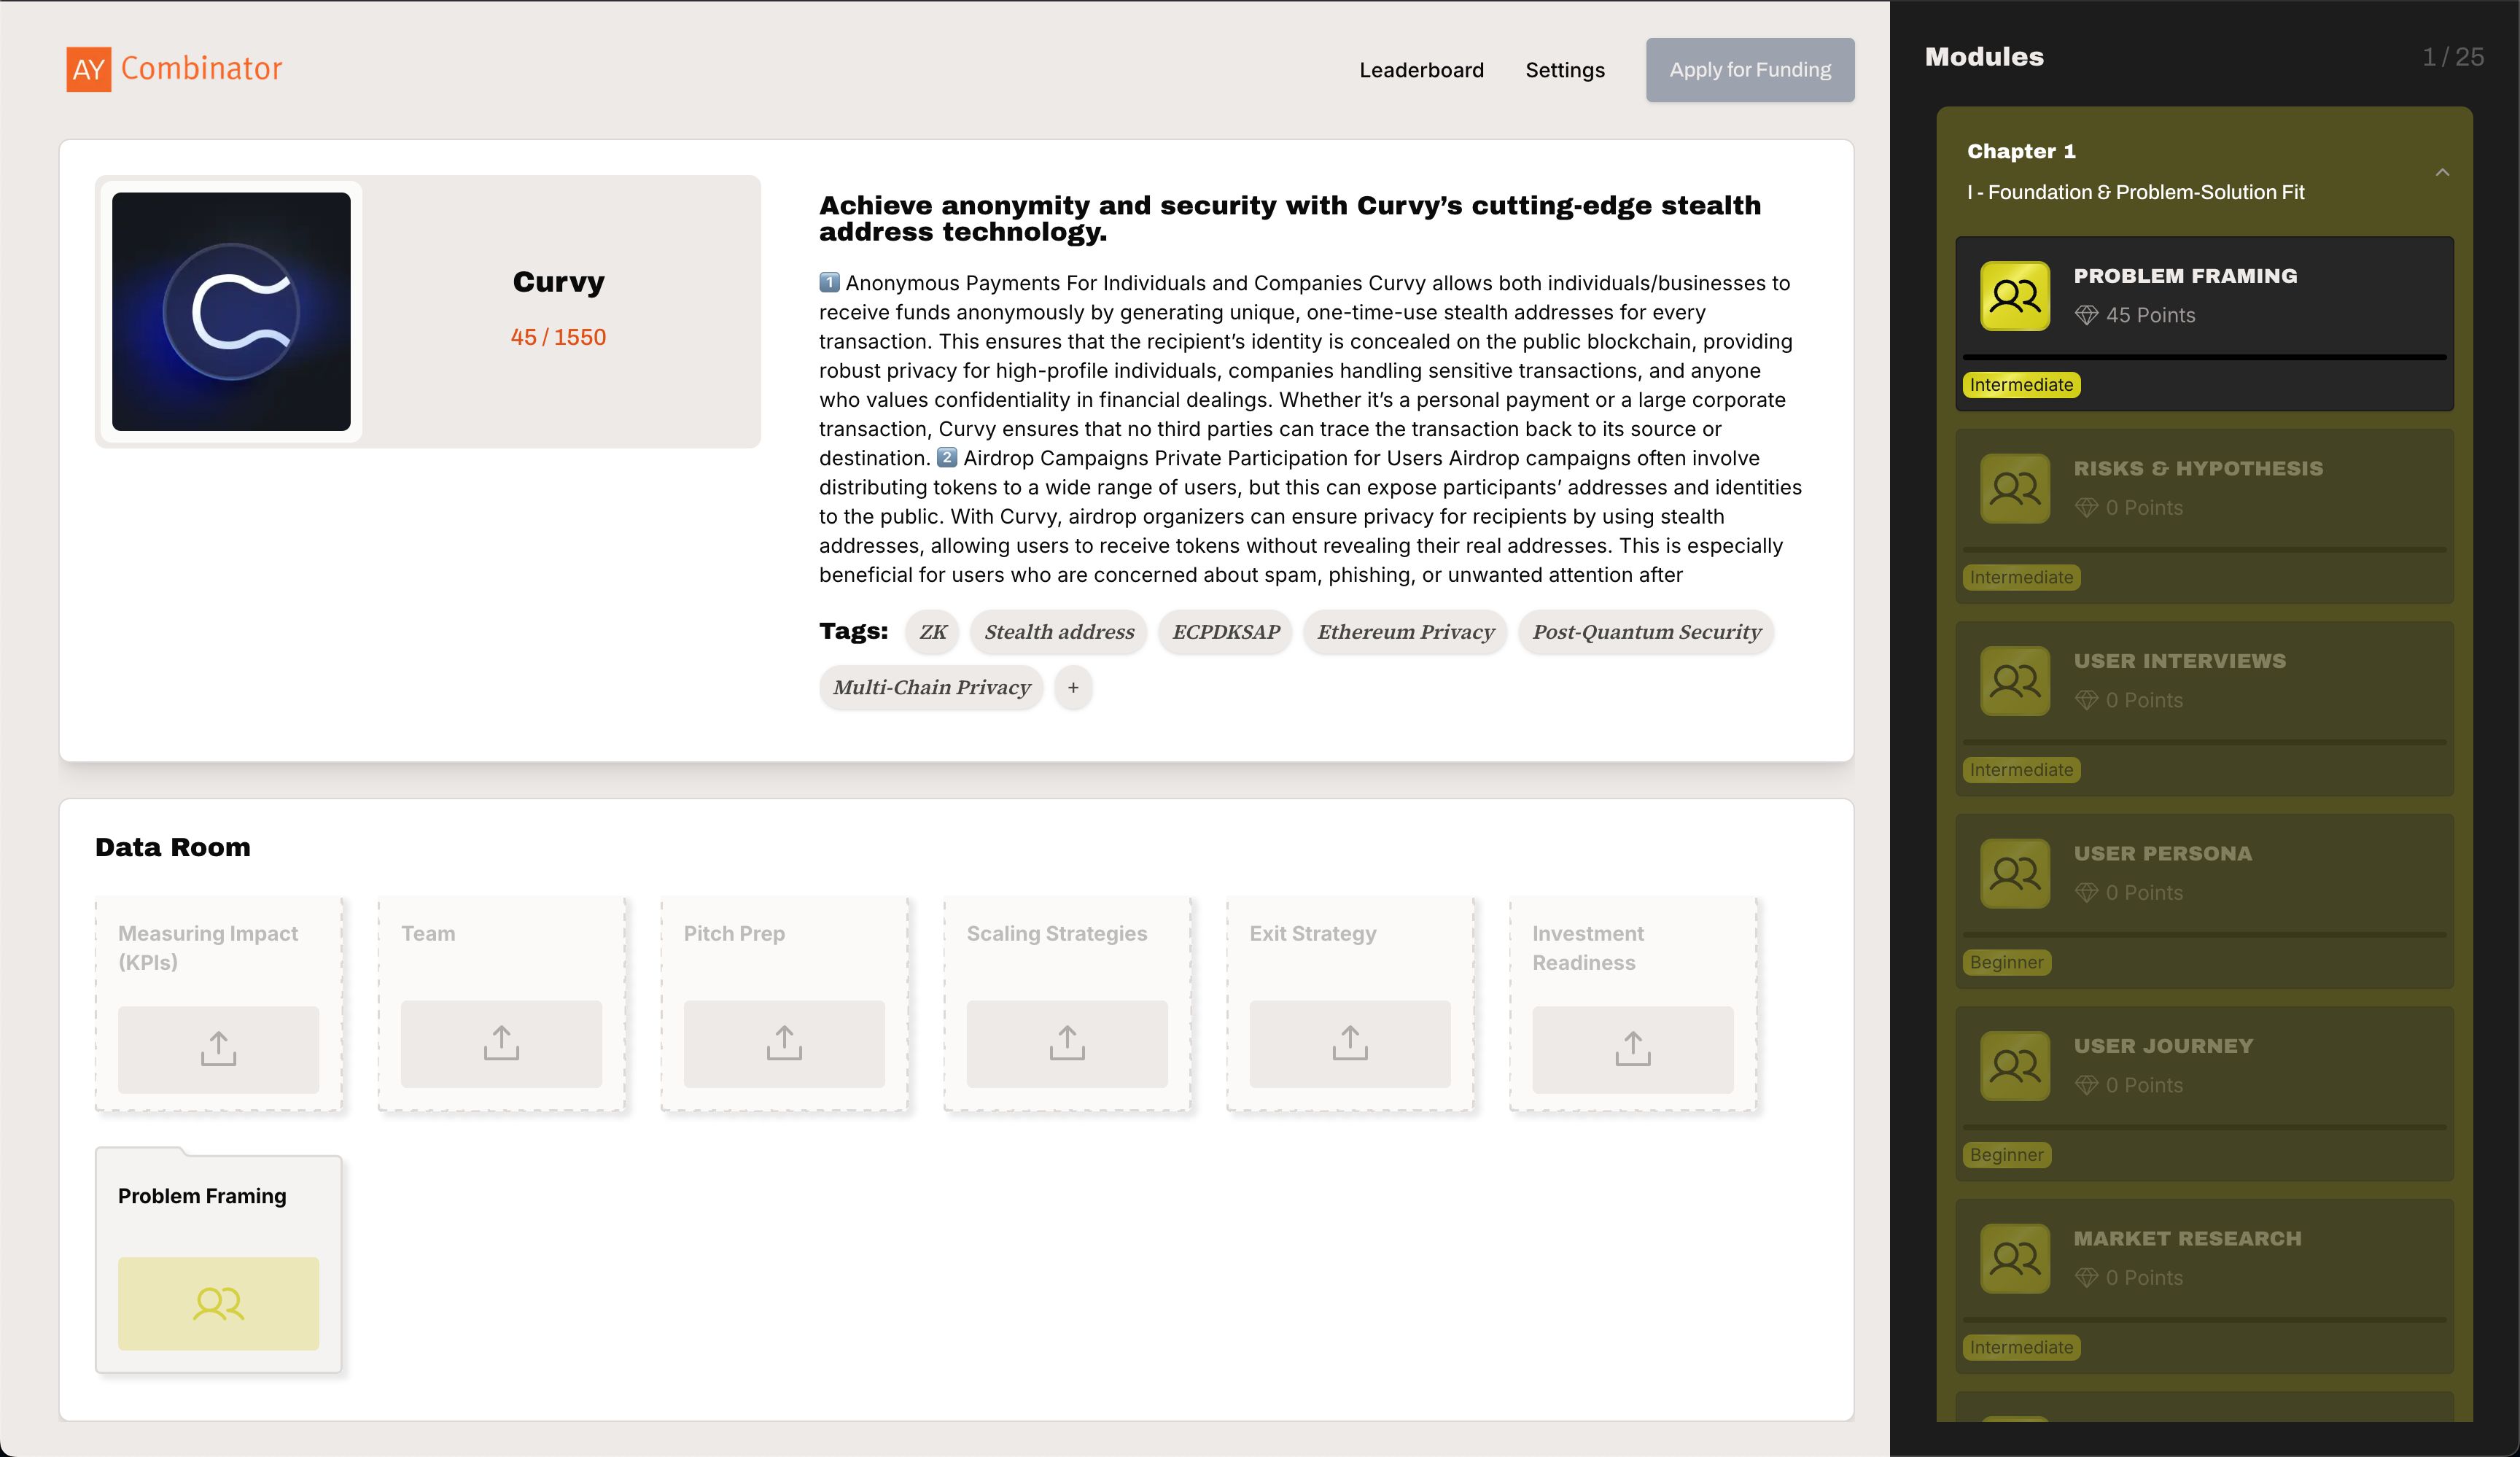Click the Problem Framing progress bar
Image resolution: width=2520 pixels, height=1457 pixels.
(x=2204, y=357)
